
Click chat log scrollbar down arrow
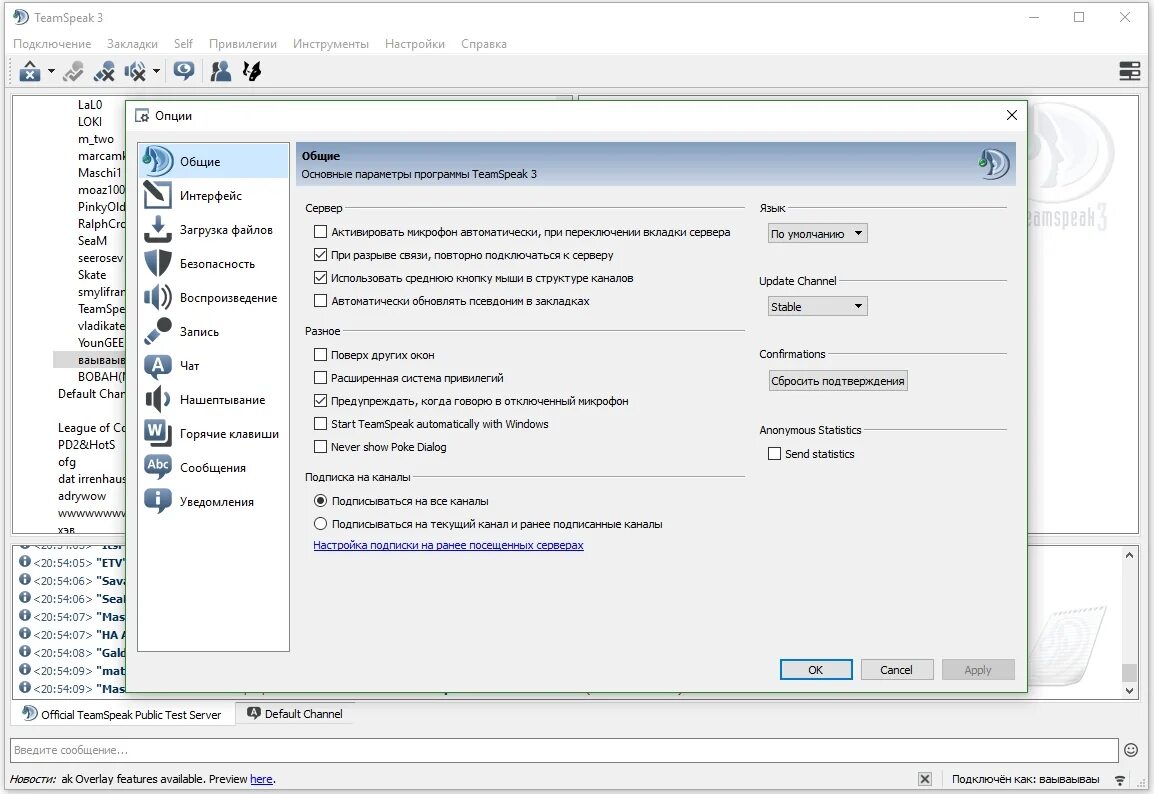[x=1129, y=690]
